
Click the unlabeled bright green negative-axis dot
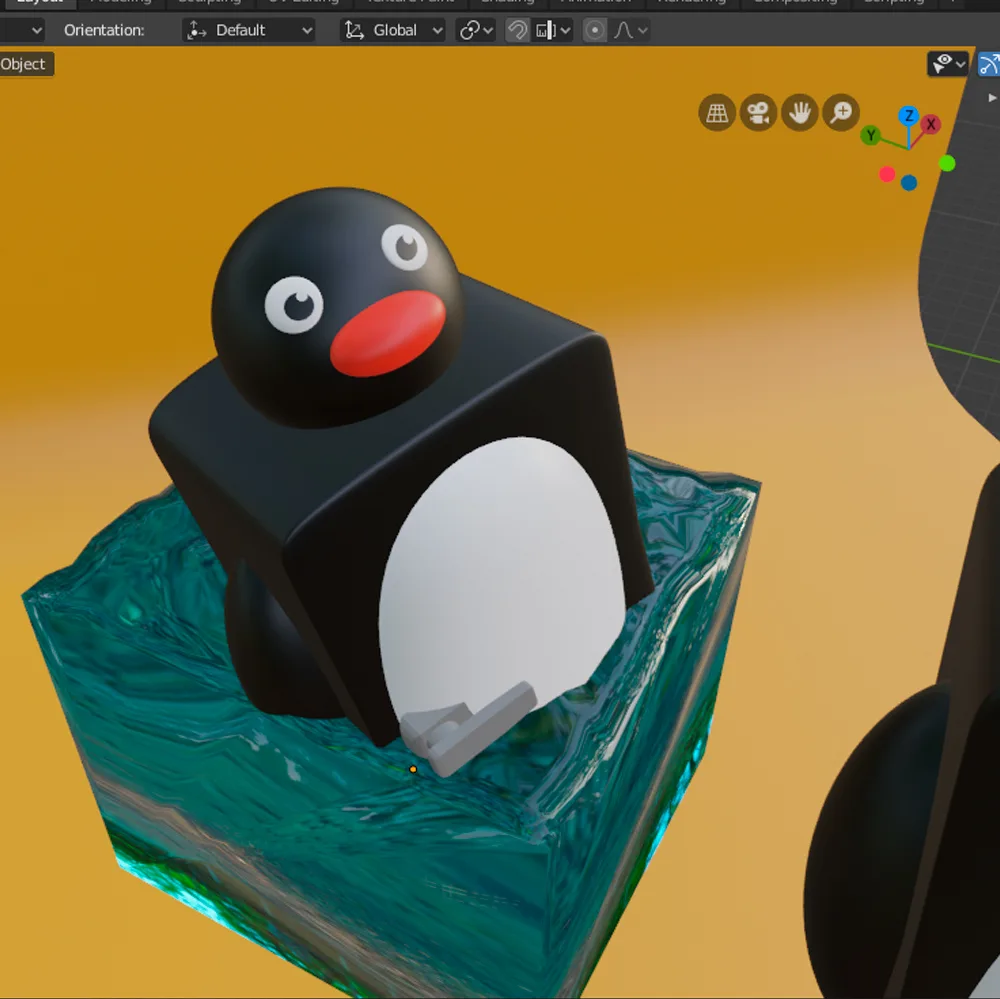[x=947, y=164]
